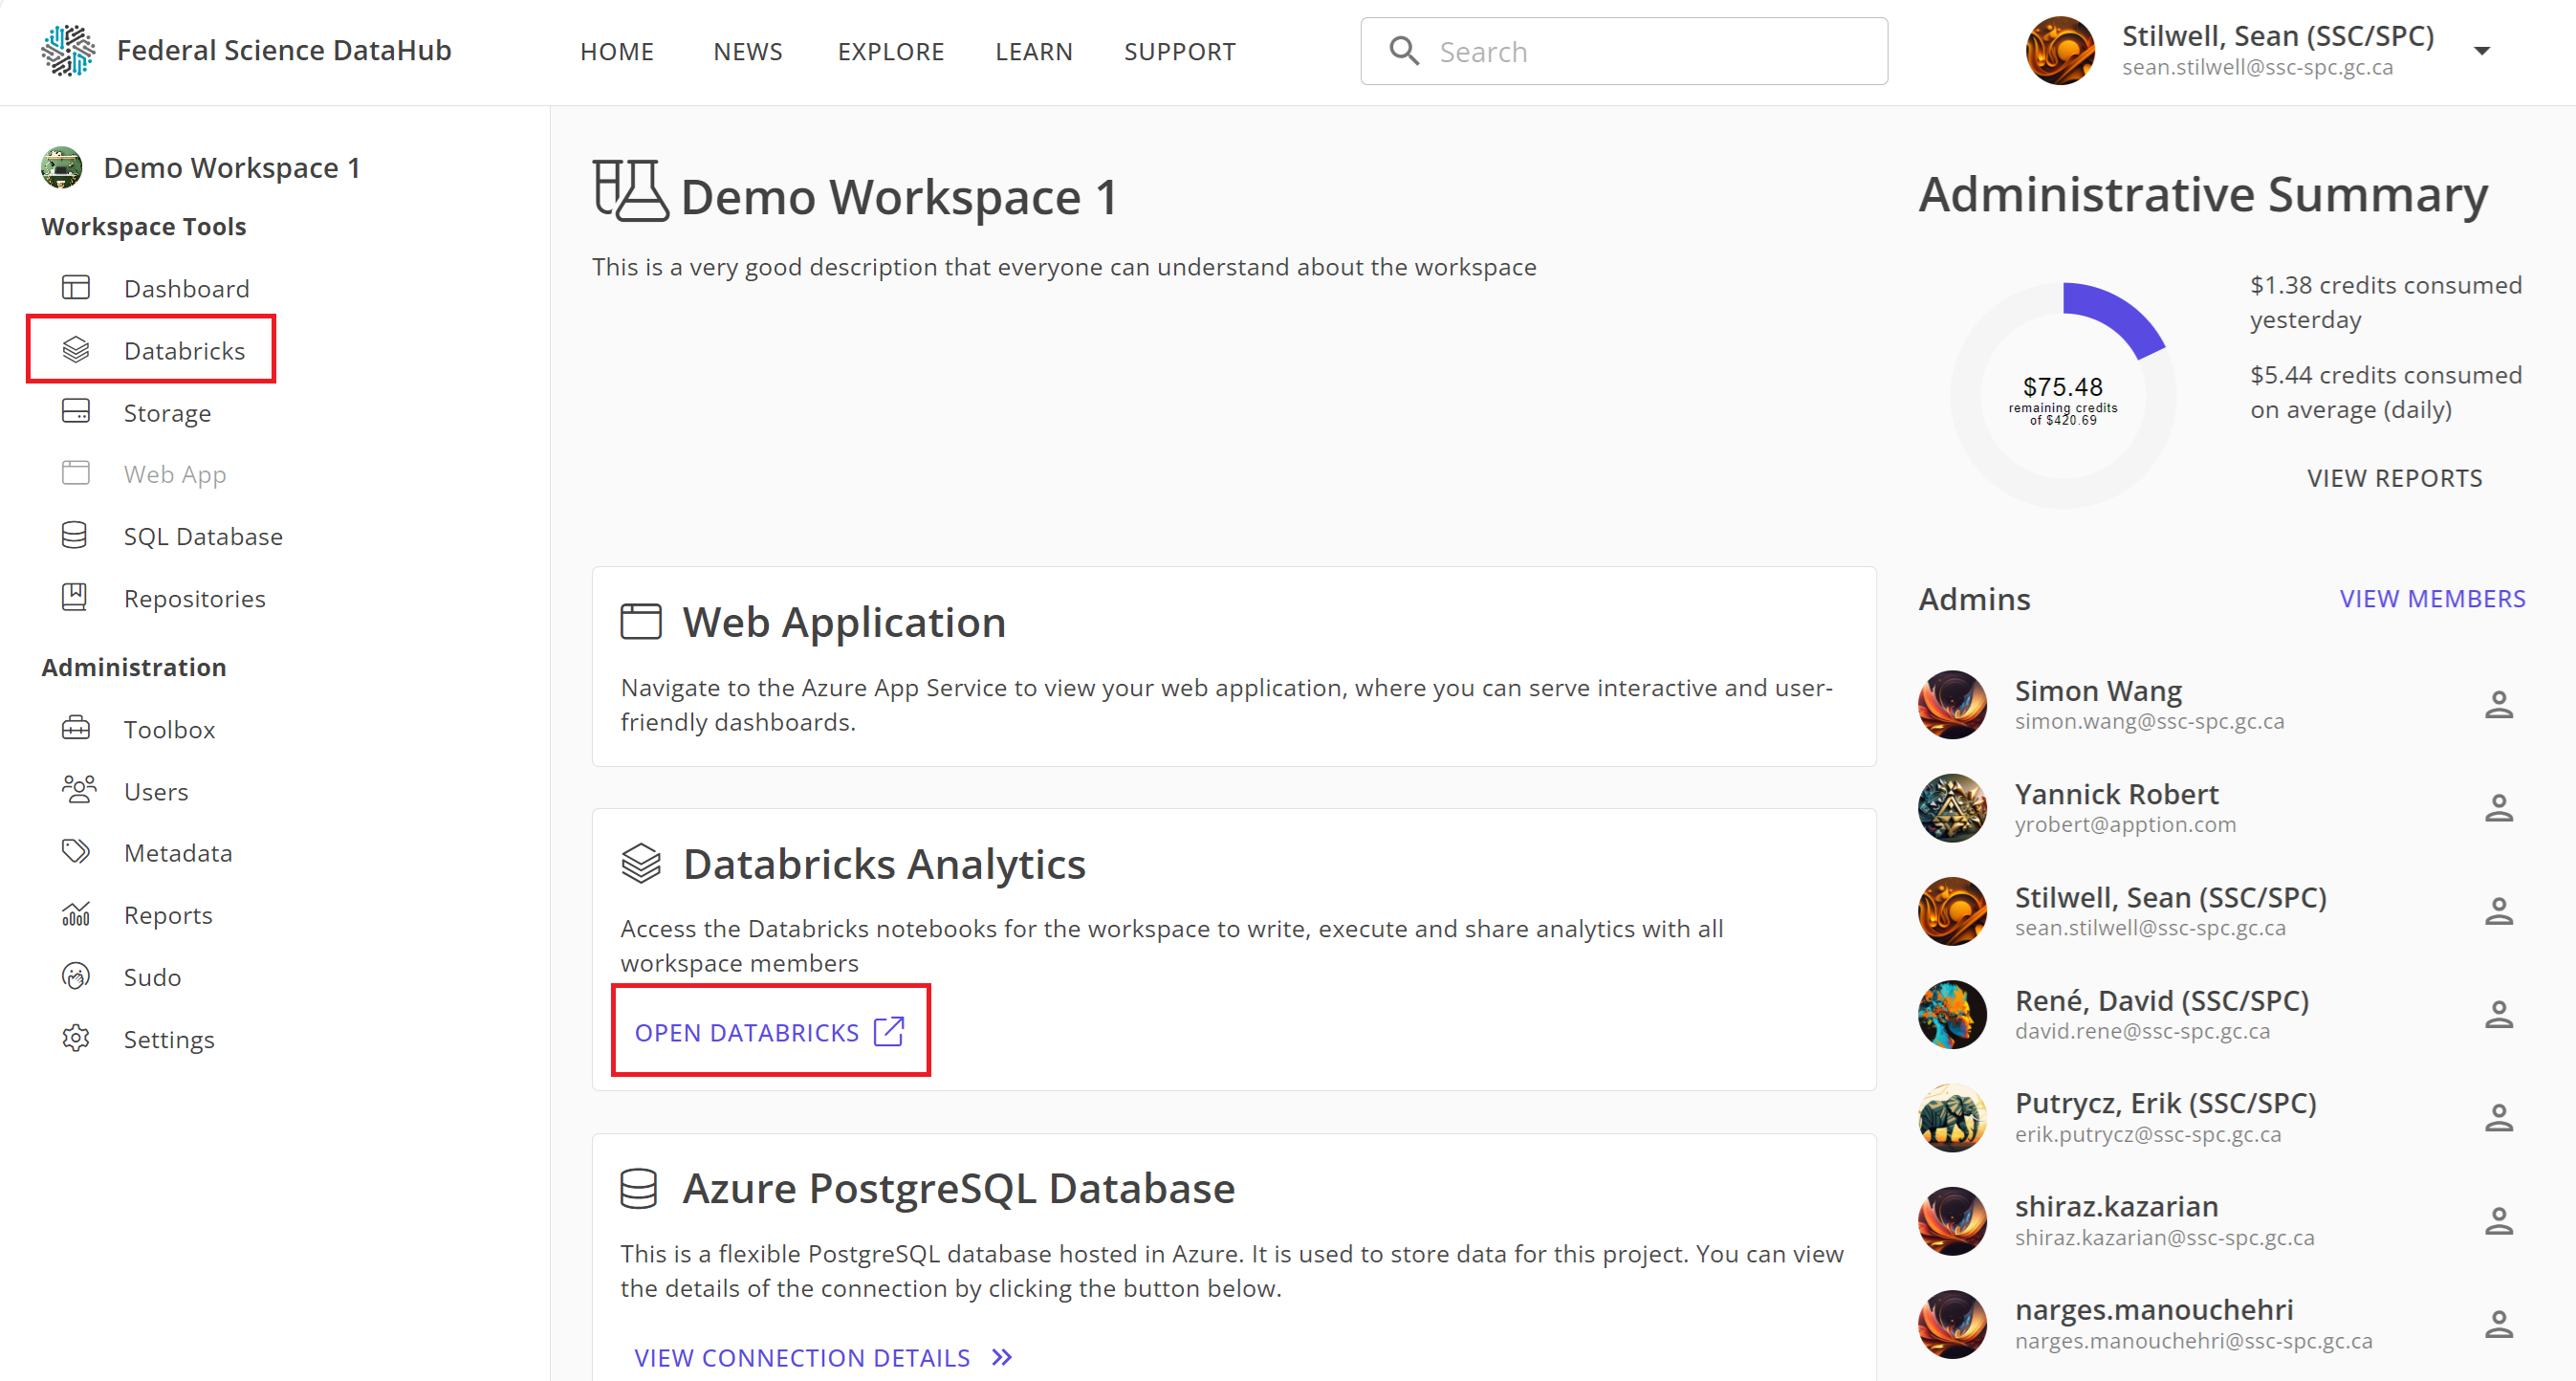
Task: Click the search magnifier icon
Action: 1404,50
